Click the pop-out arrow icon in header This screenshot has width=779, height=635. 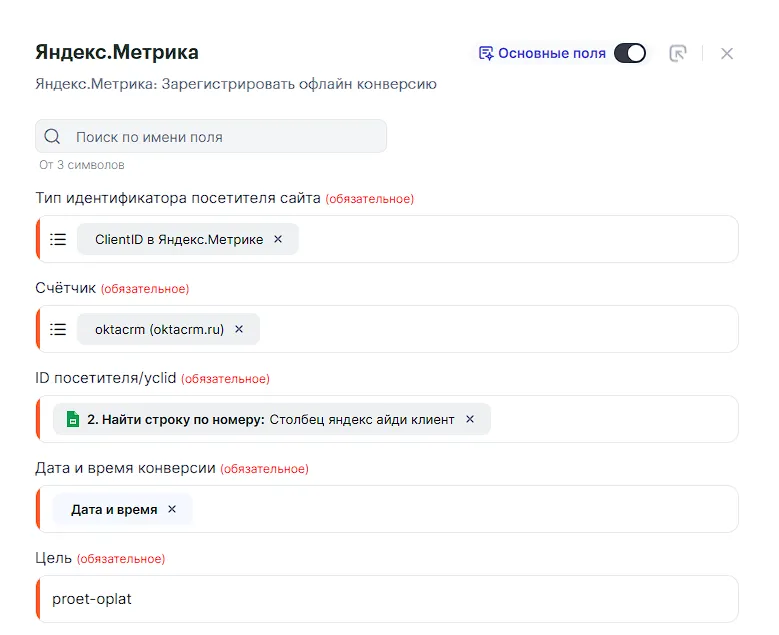click(x=678, y=53)
